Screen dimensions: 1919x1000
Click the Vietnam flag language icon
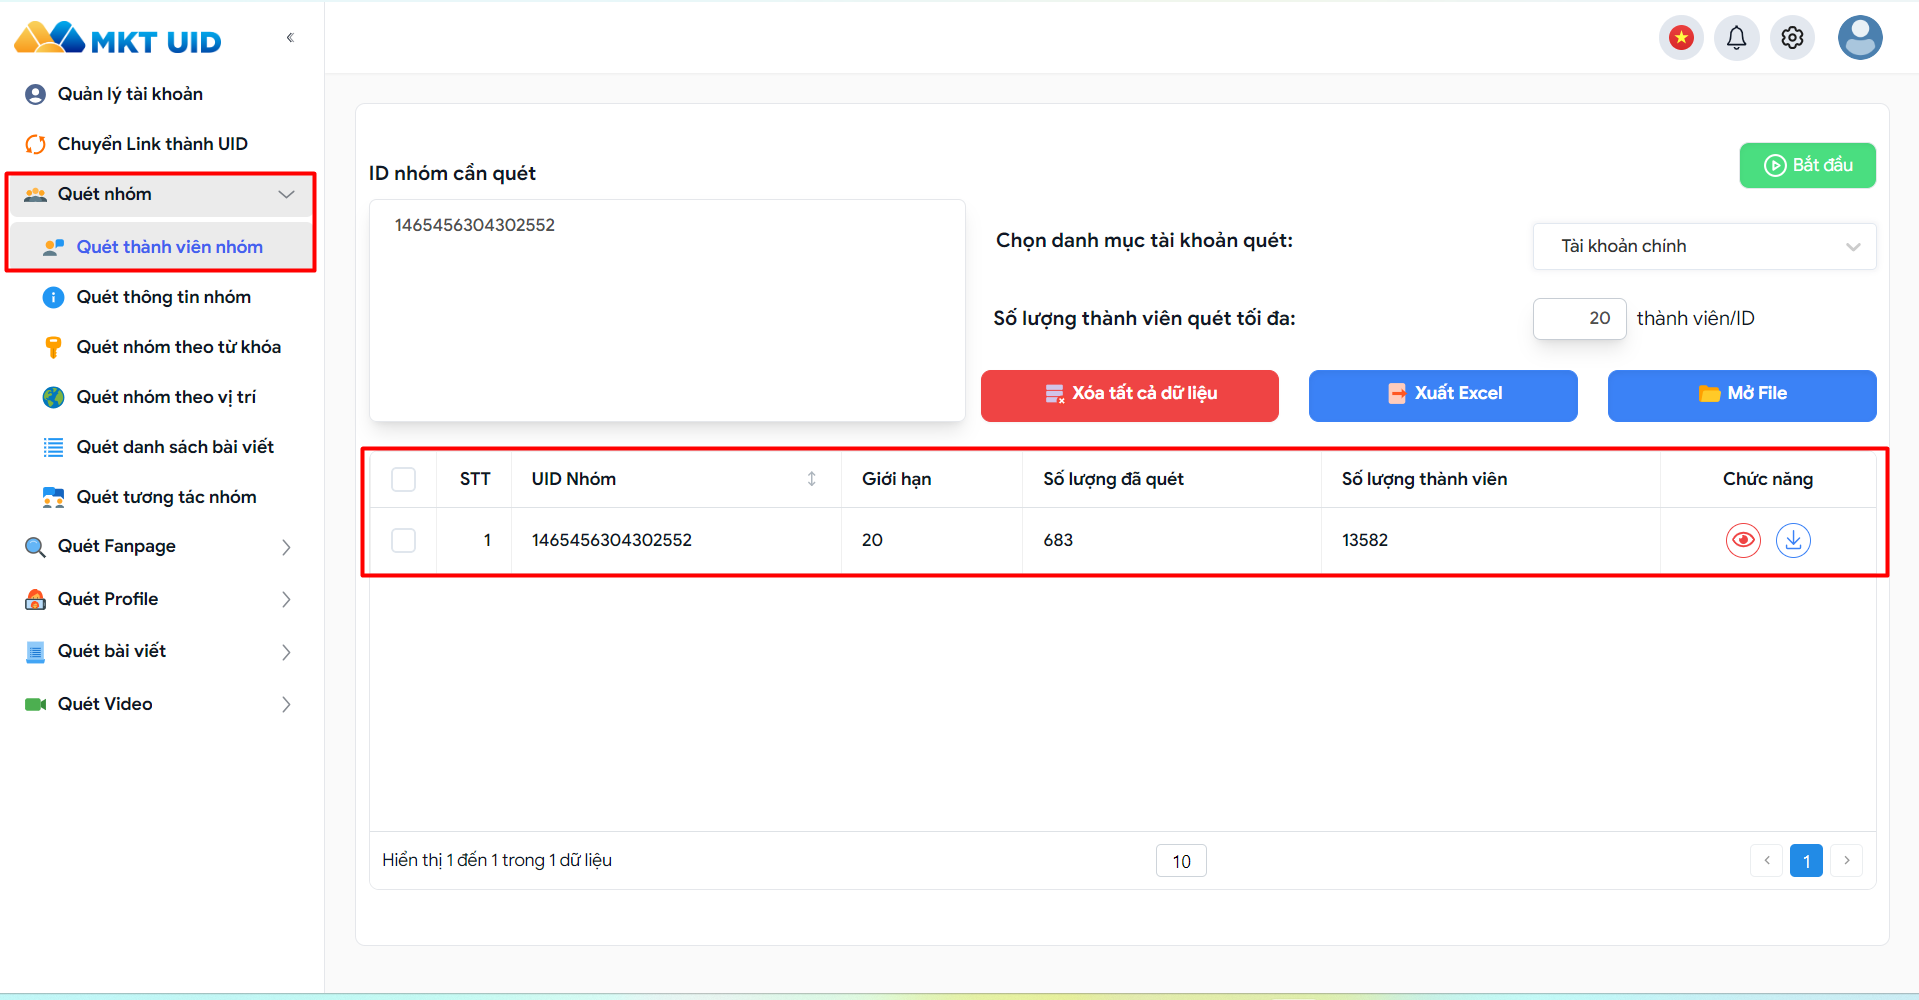(x=1681, y=38)
